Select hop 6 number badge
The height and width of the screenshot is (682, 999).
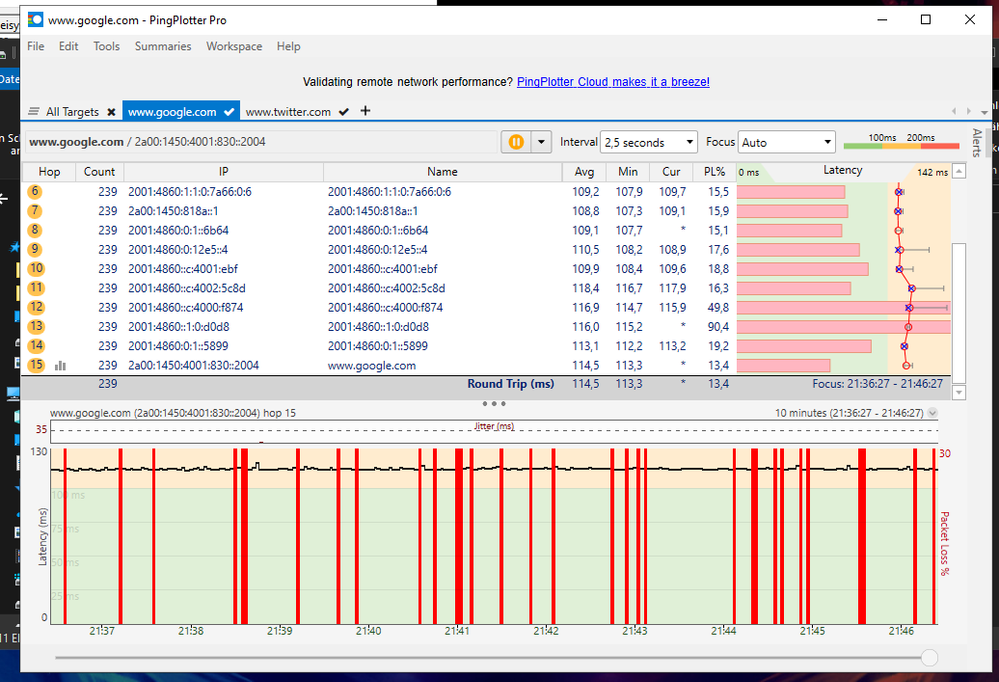[35, 191]
